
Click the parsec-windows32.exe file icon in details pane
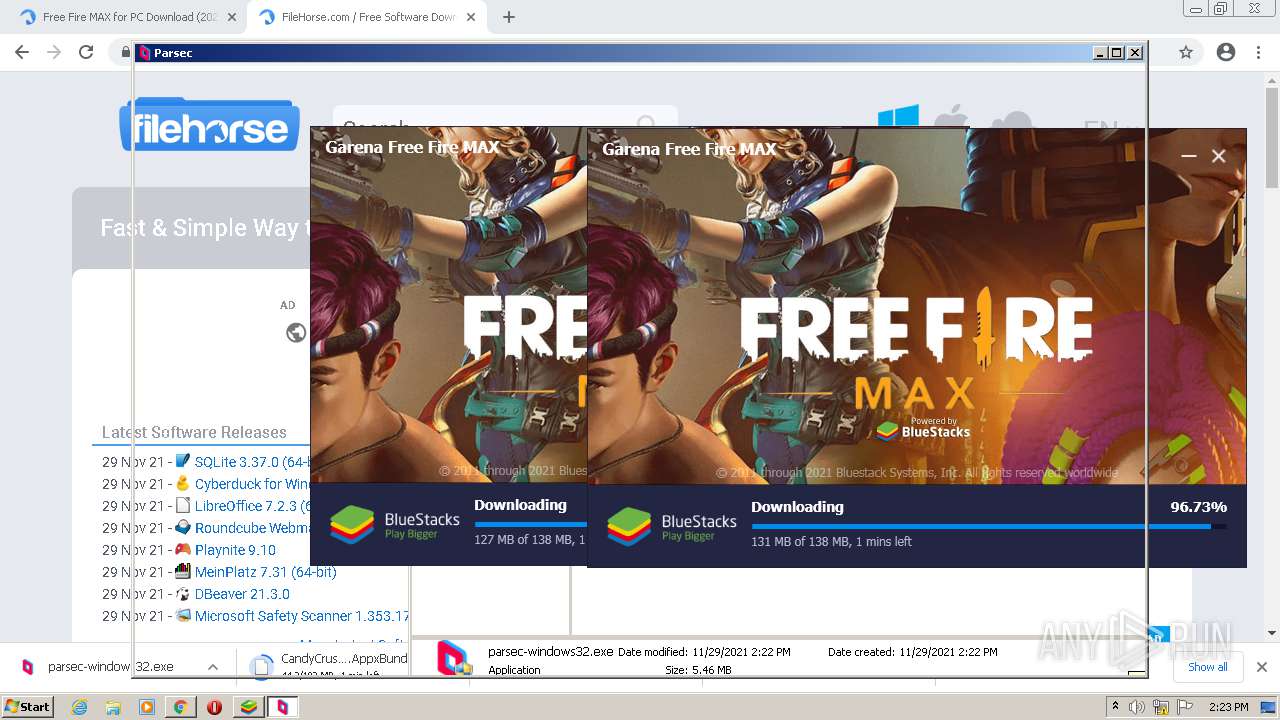[454, 658]
